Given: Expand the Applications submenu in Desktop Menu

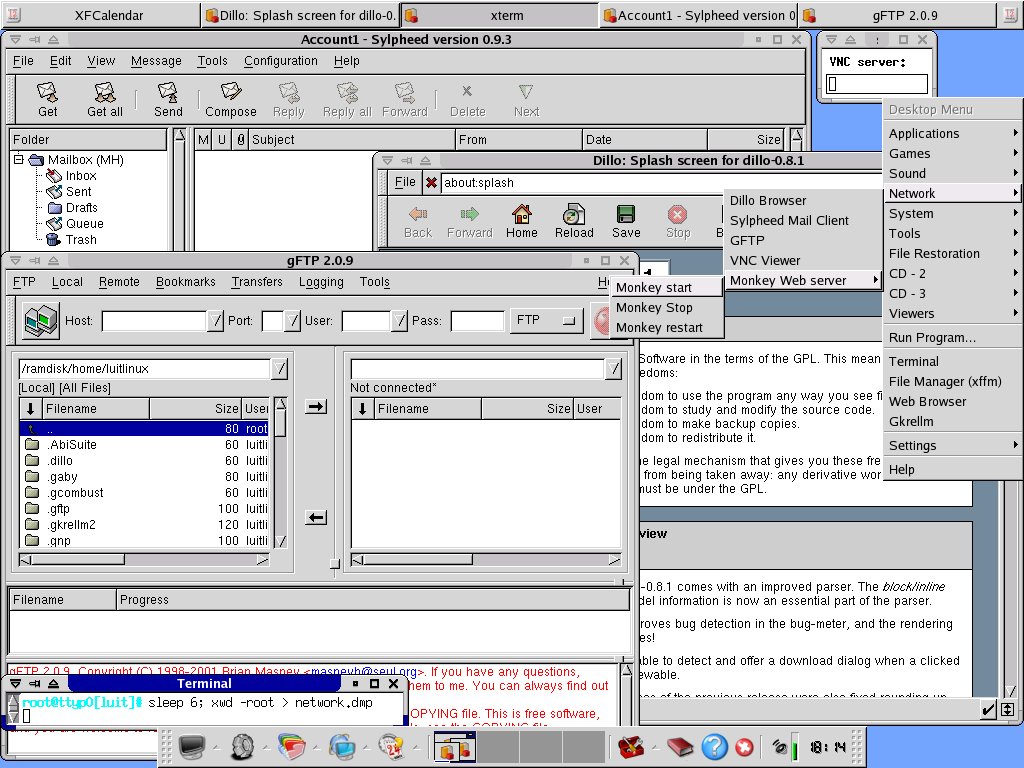Looking at the screenshot, I should coord(953,133).
